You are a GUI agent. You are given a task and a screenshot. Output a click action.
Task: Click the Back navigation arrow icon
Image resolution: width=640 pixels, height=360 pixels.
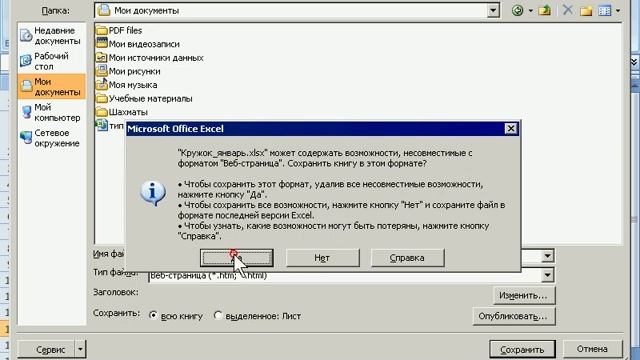(x=518, y=10)
